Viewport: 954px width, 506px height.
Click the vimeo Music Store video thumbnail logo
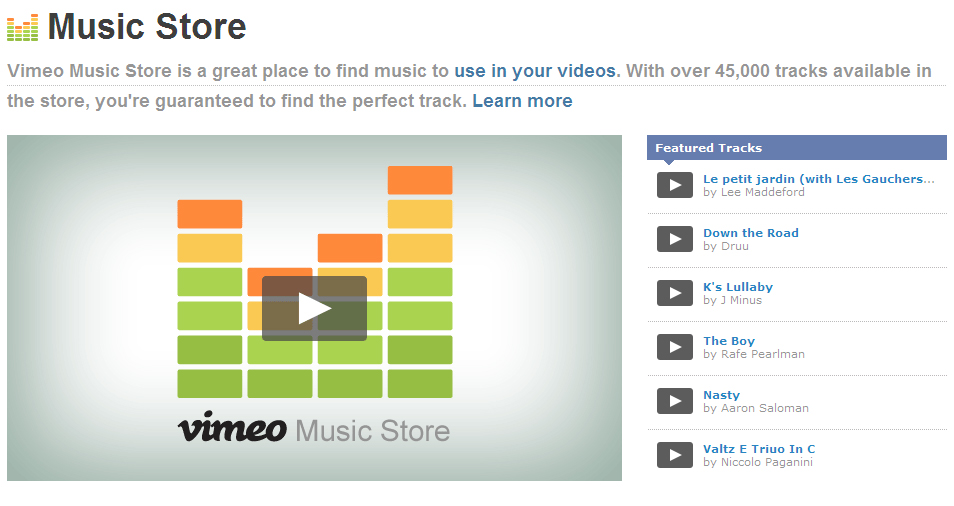[x=314, y=429]
